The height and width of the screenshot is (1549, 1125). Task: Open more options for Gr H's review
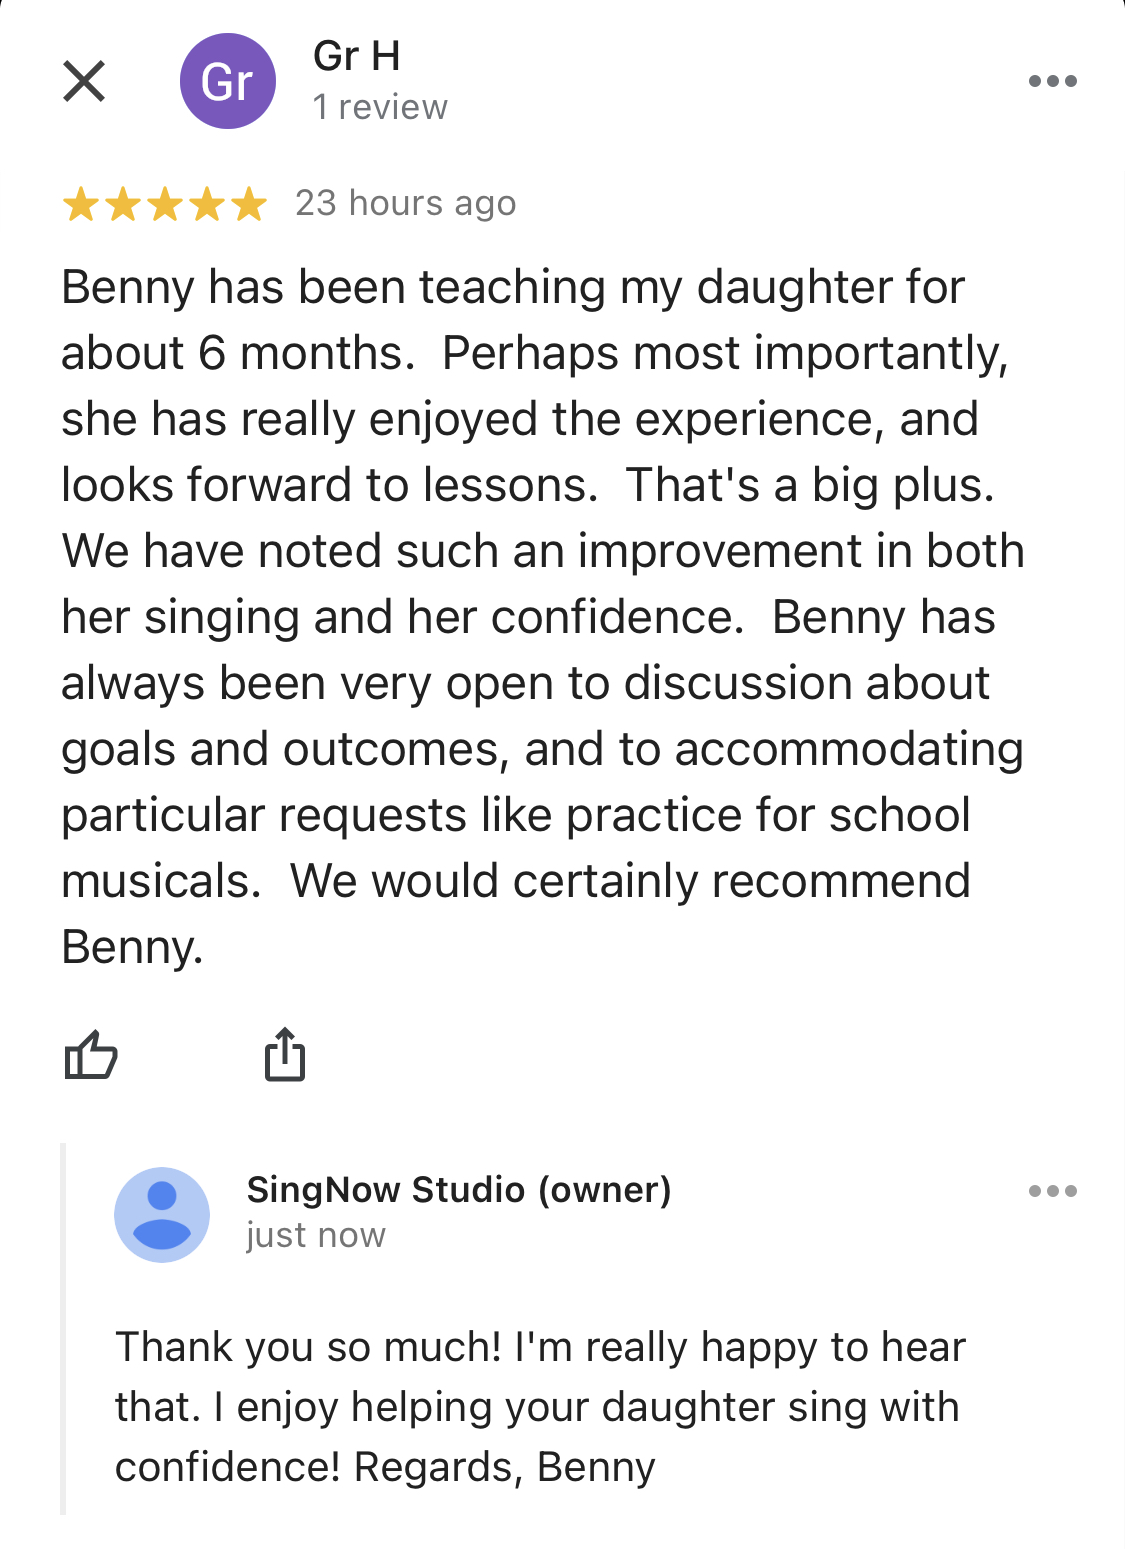[x=1052, y=81]
